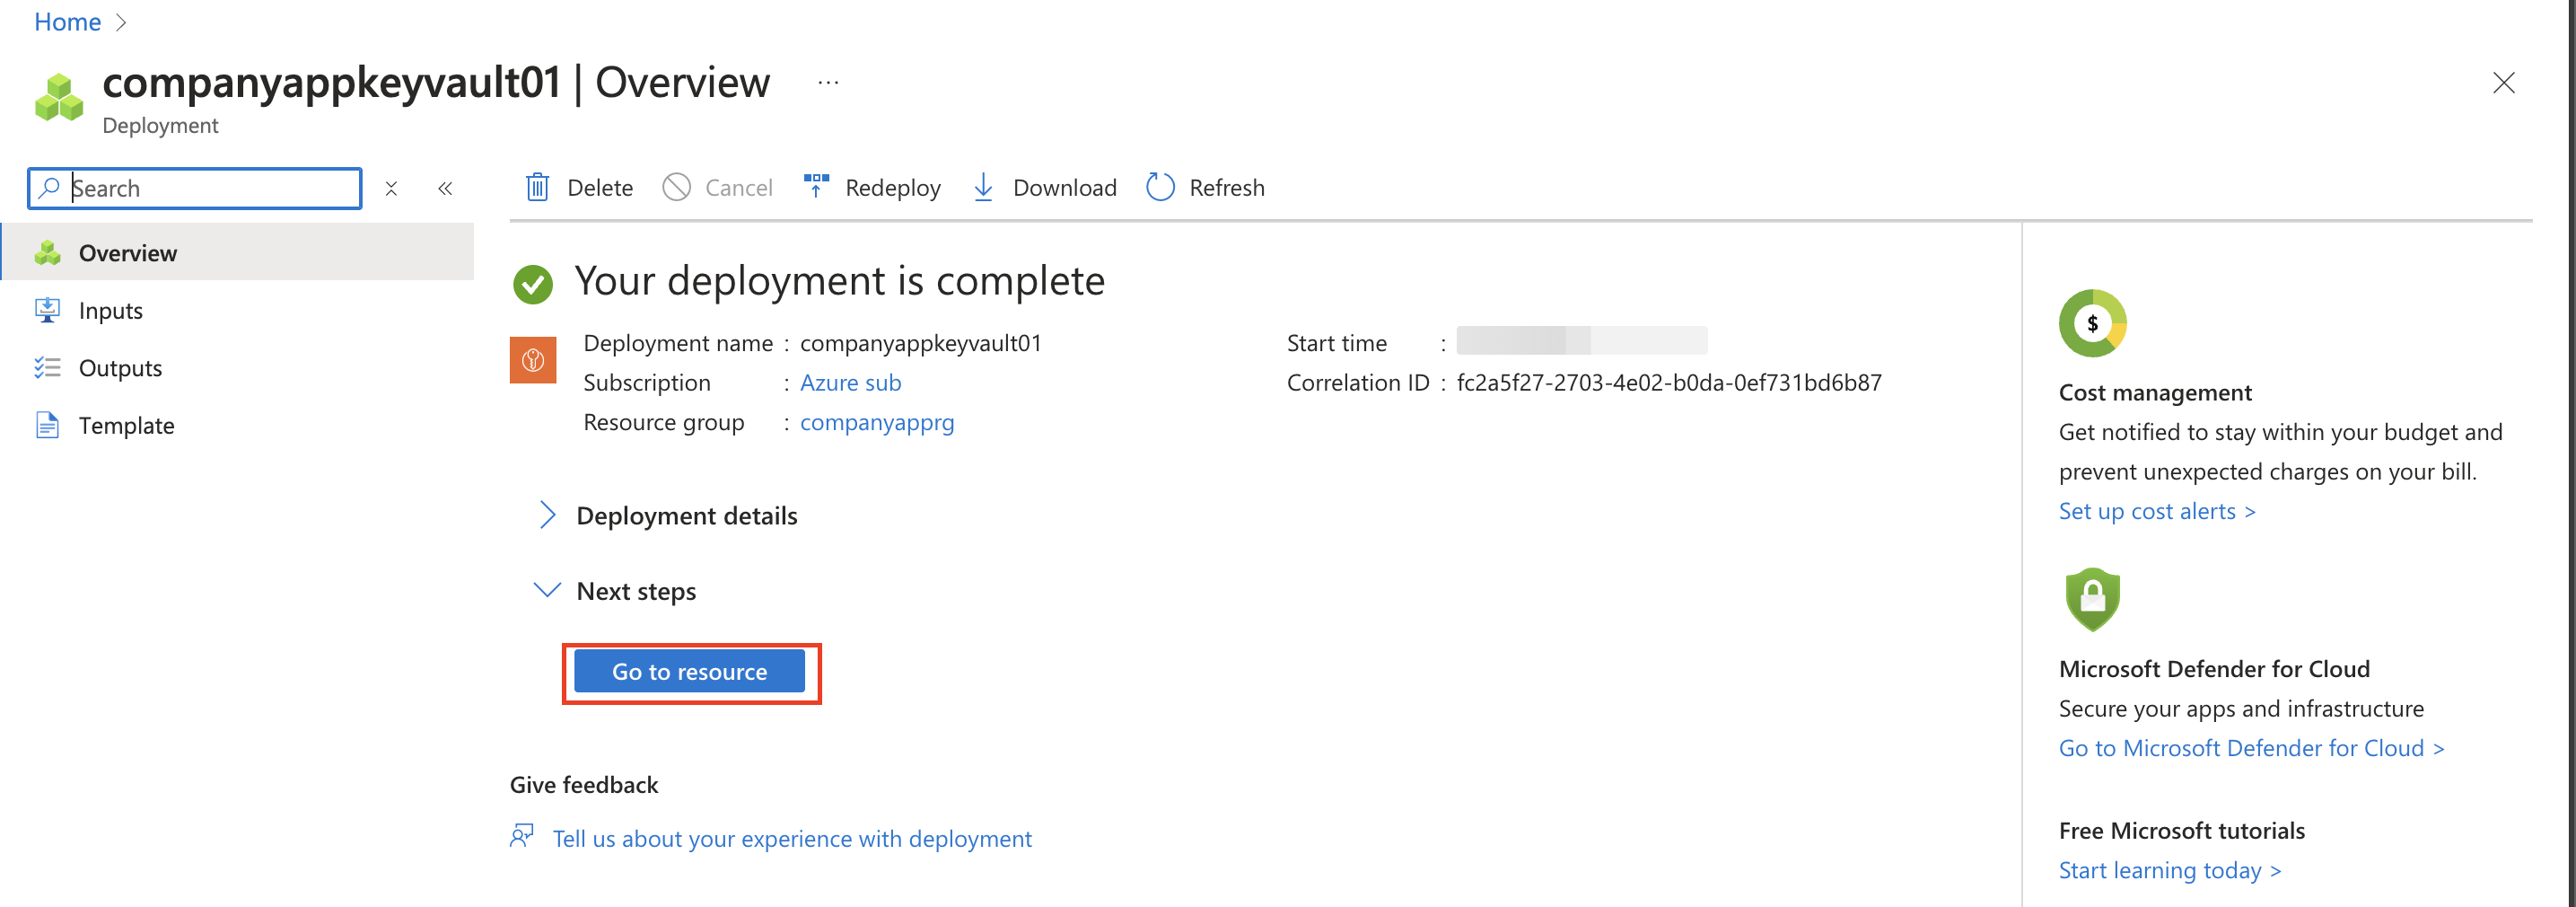The width and height of the screenshot is (2576, 907).
Task: Click the Home breadcrumb link
Action: click(67, 22)
